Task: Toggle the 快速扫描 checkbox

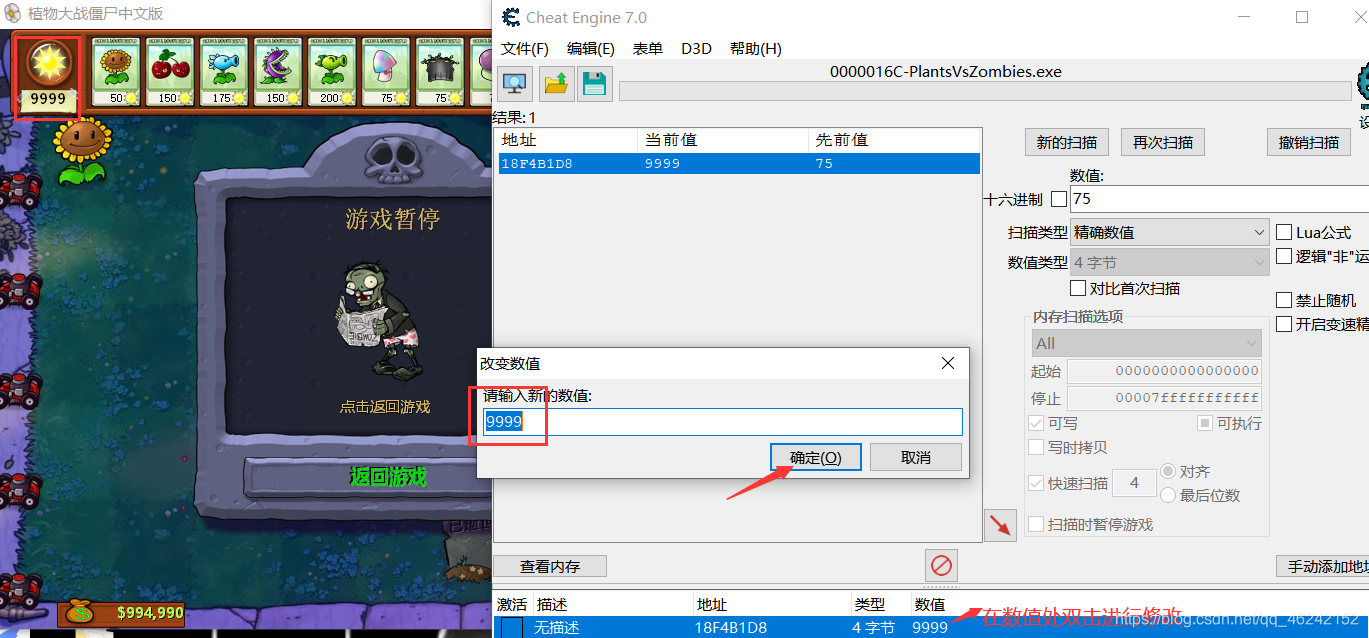Action: click(x=1036, y=483)
